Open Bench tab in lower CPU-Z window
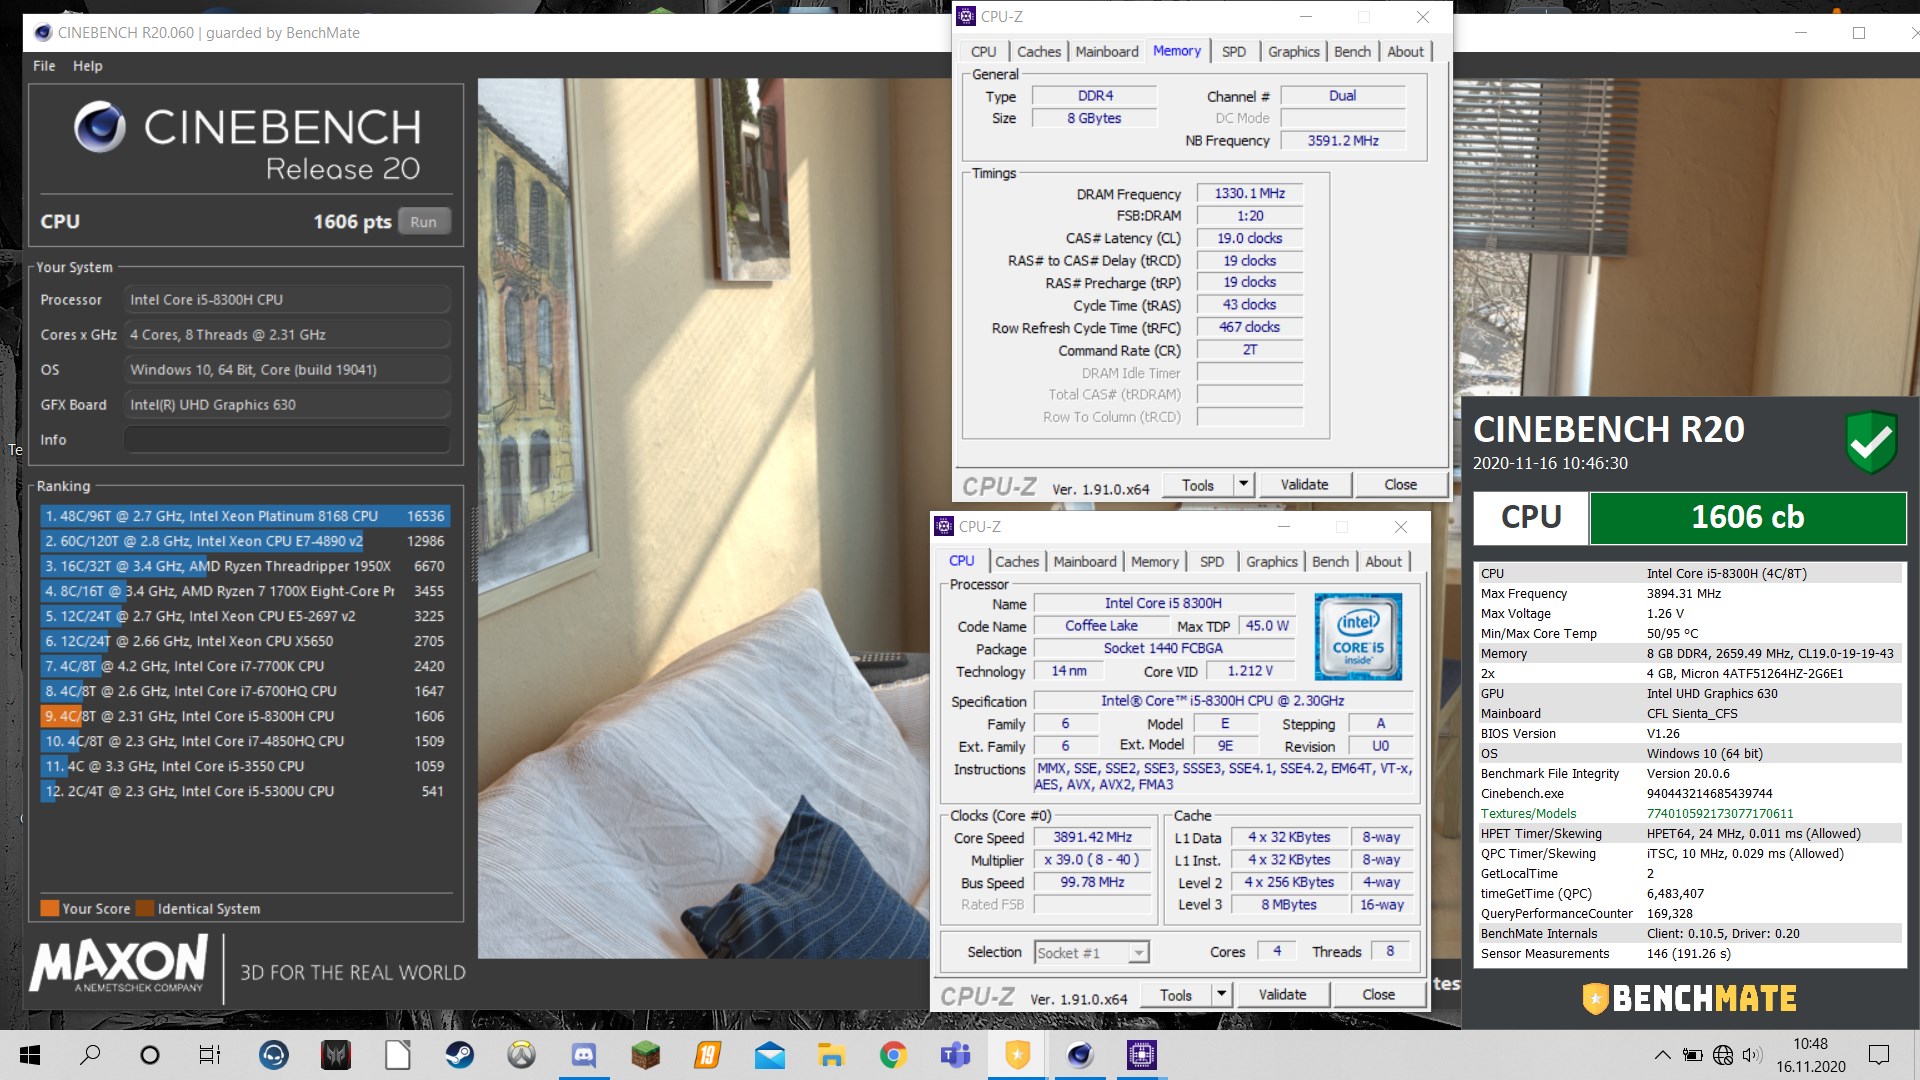Screen dimensions: 1920x1080 (1331, 562)
